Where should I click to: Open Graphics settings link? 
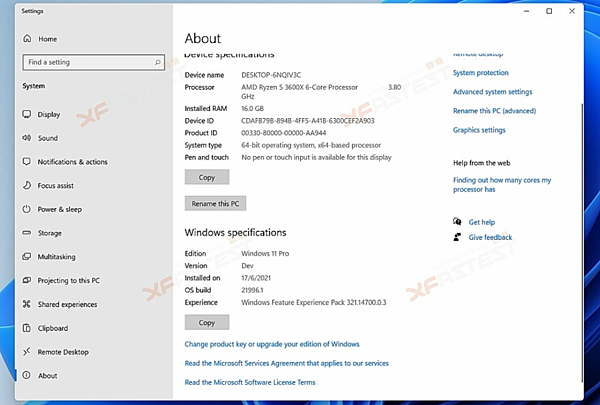coord(479,130)
